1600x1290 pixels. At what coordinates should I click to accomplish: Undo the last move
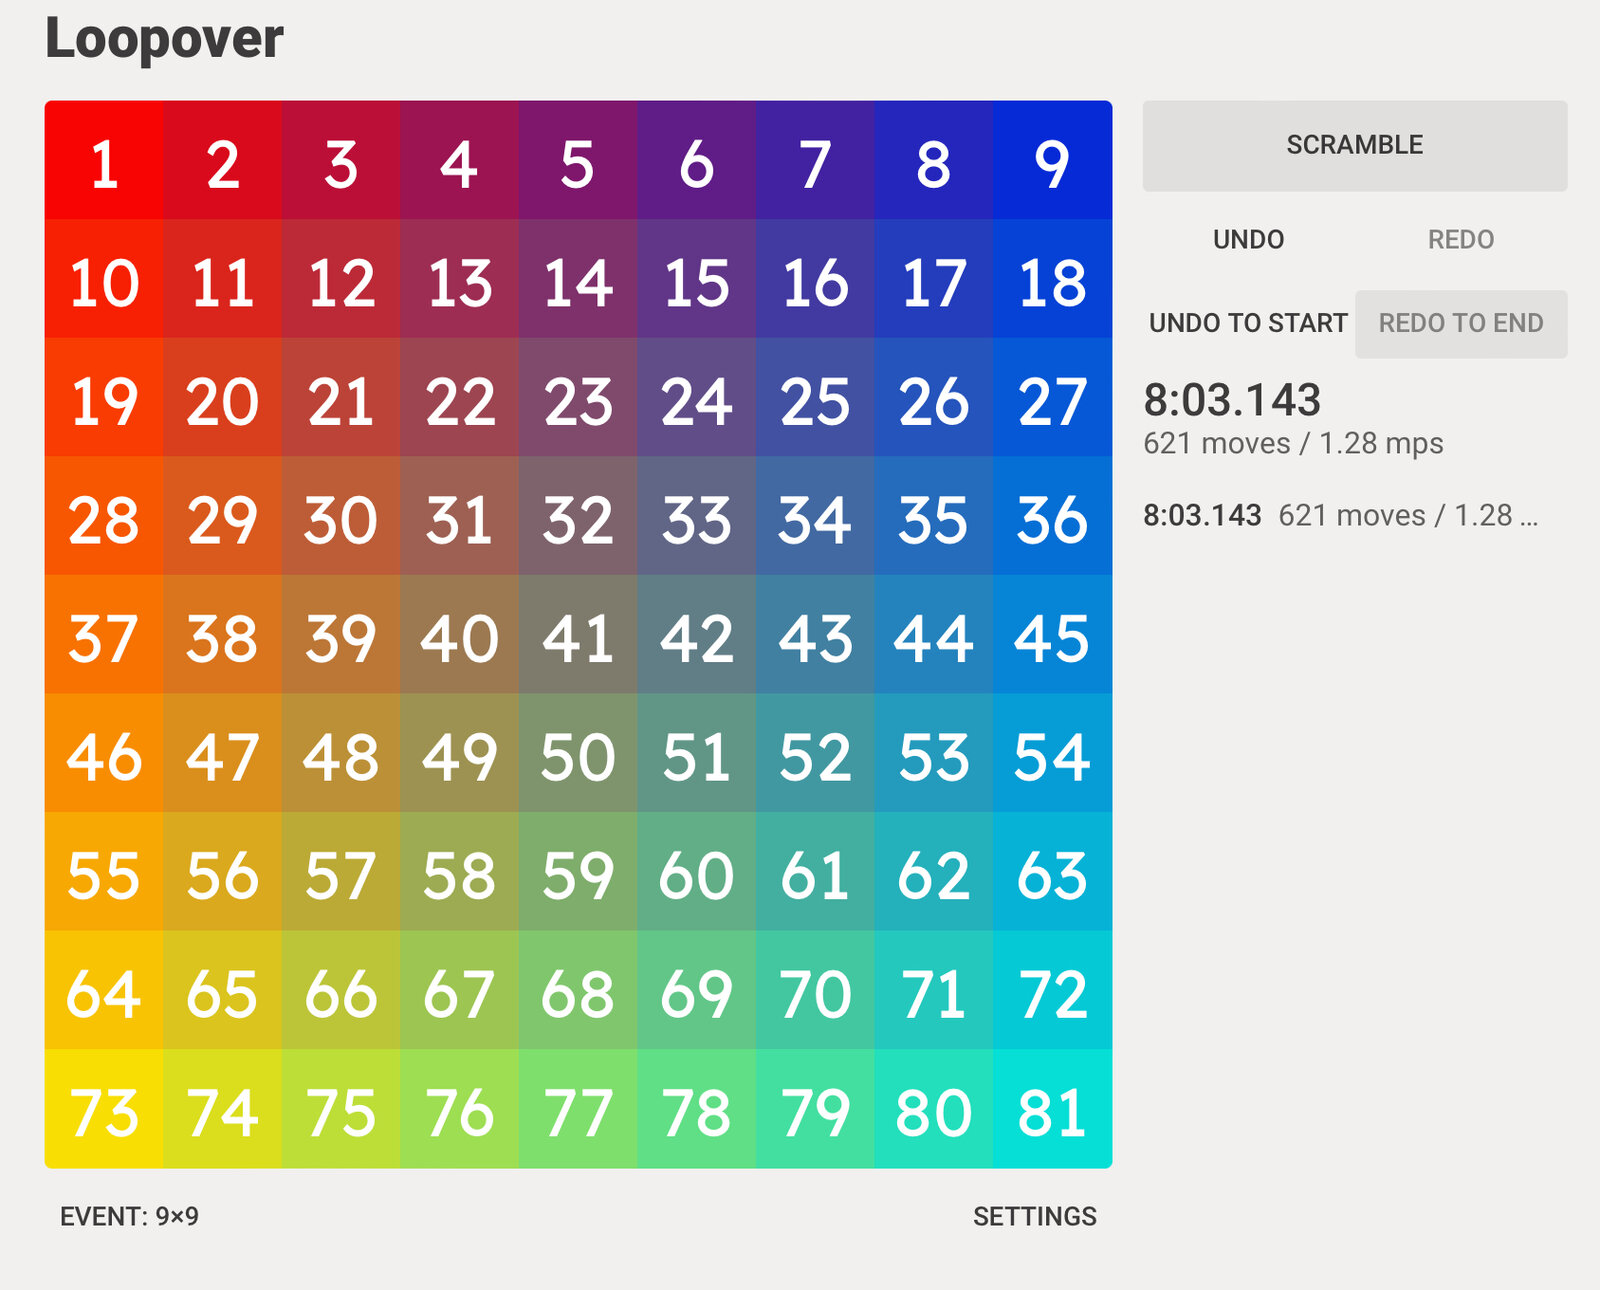[1248, 240]
